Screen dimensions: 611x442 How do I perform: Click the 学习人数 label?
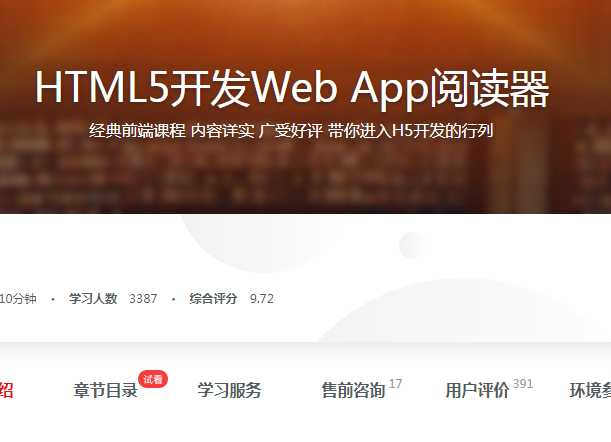[93, 298]
